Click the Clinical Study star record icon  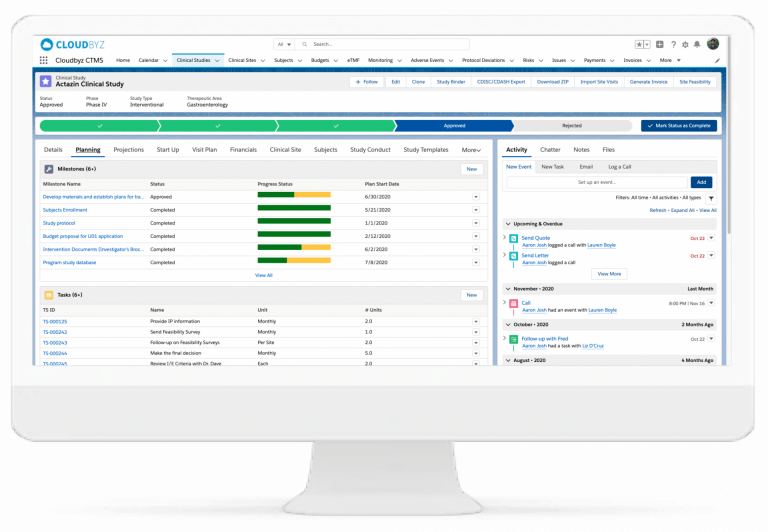[x=46, y=82]
